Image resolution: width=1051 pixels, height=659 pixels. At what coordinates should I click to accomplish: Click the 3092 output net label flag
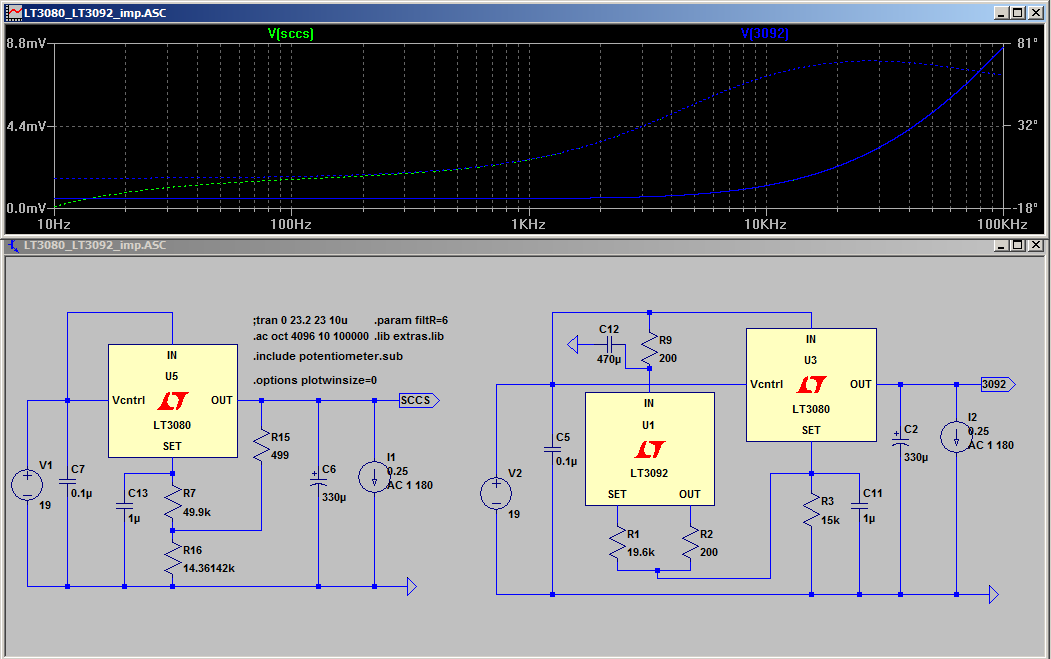pos(998,384)
